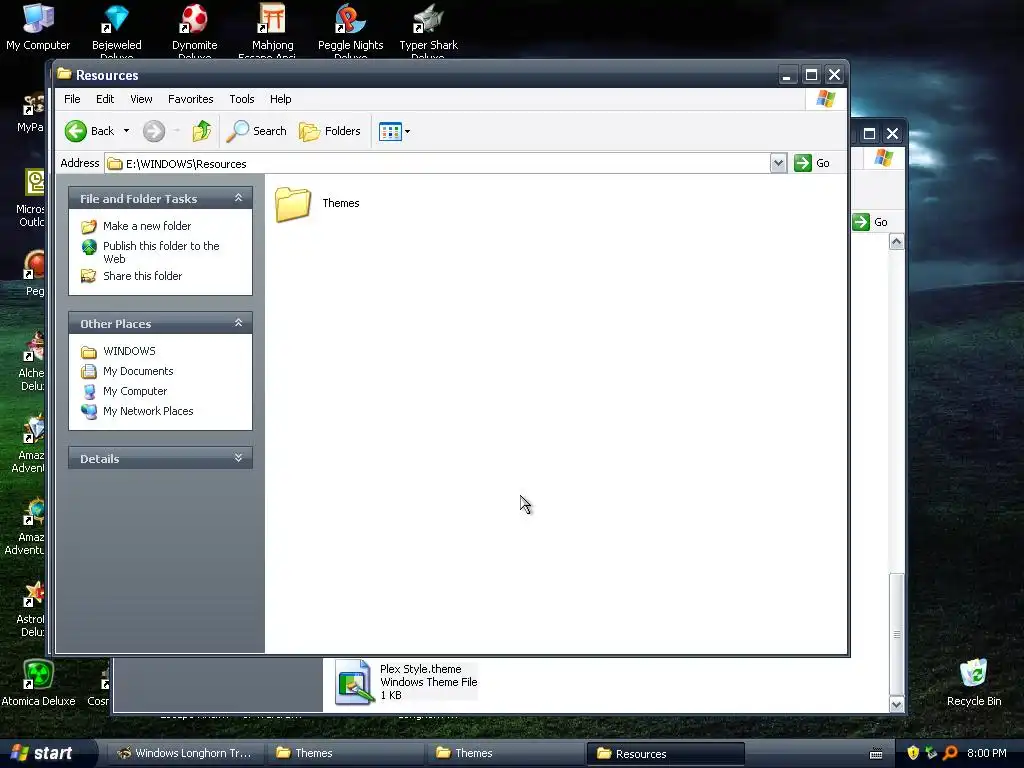This screenshot has height=768, width=1024.
Task: Select the My Computer desktop icon
Action: click(x=38, y=27)
